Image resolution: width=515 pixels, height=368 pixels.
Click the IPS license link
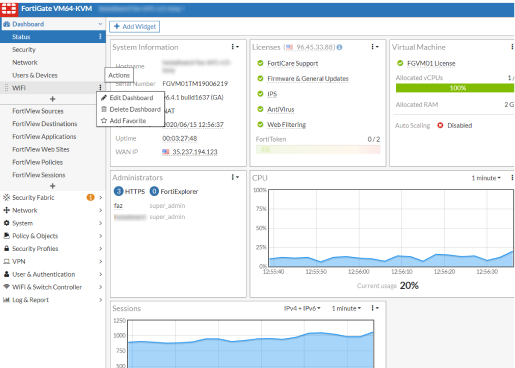pos(272,94)
